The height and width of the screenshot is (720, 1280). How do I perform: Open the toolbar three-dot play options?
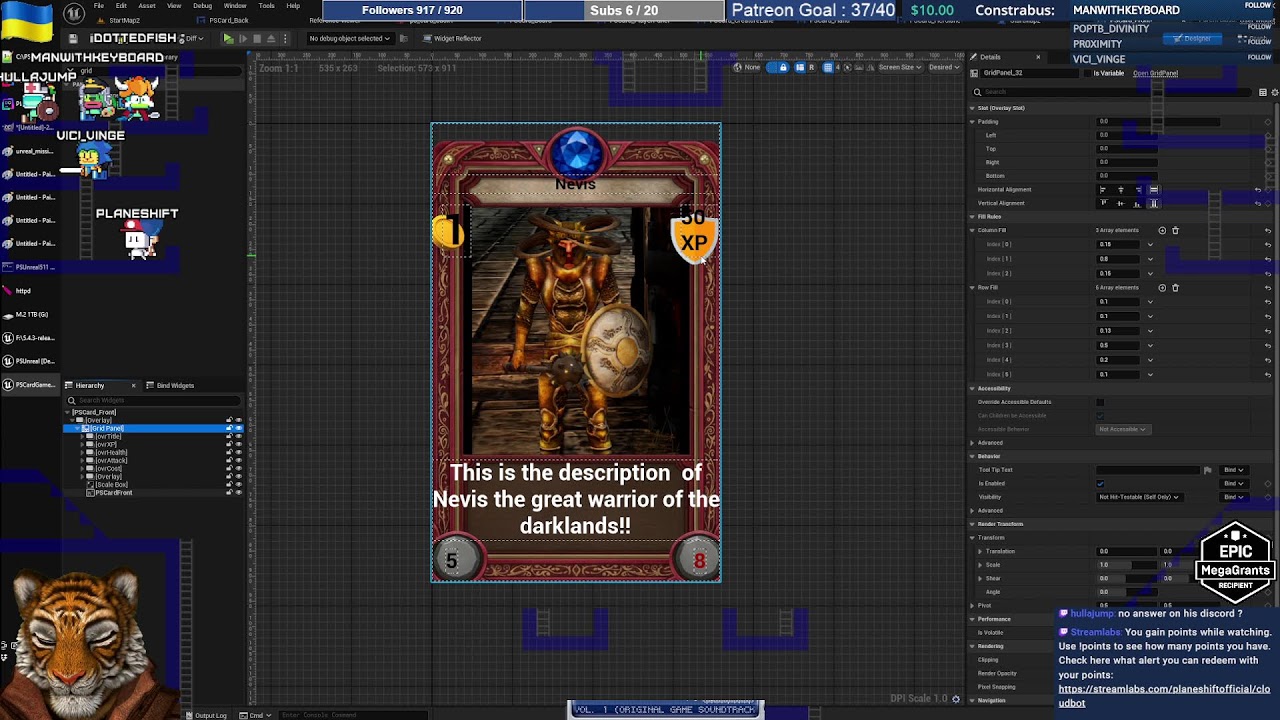click(x=285, y=38)
